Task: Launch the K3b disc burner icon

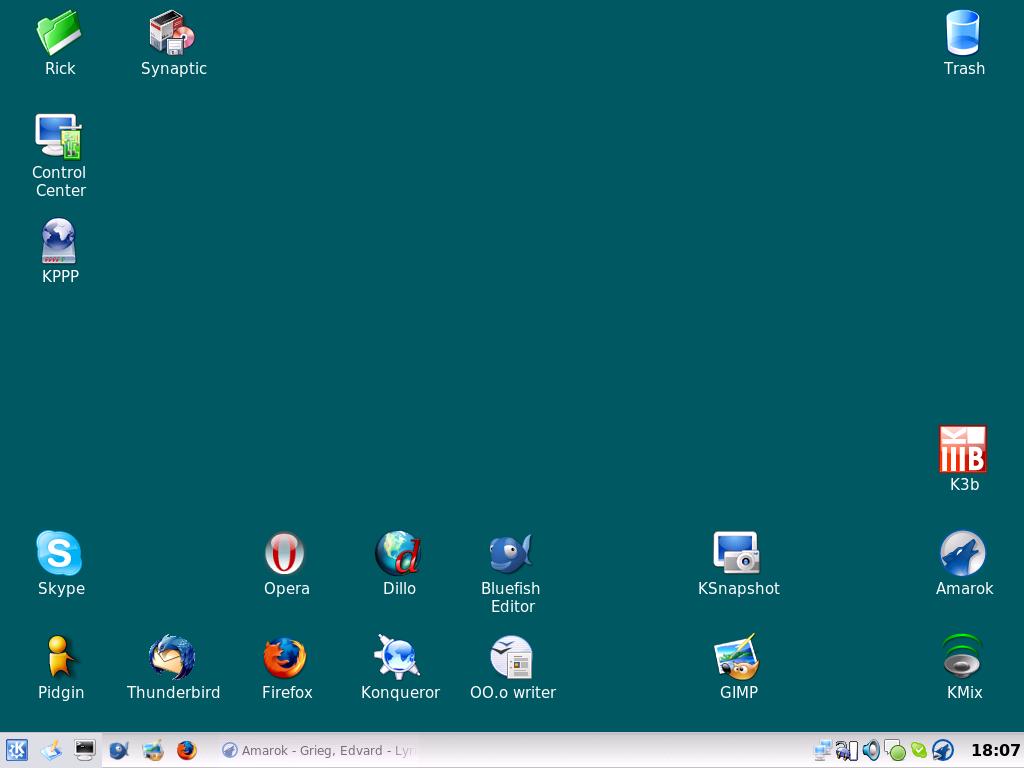Action: point(963,449)
